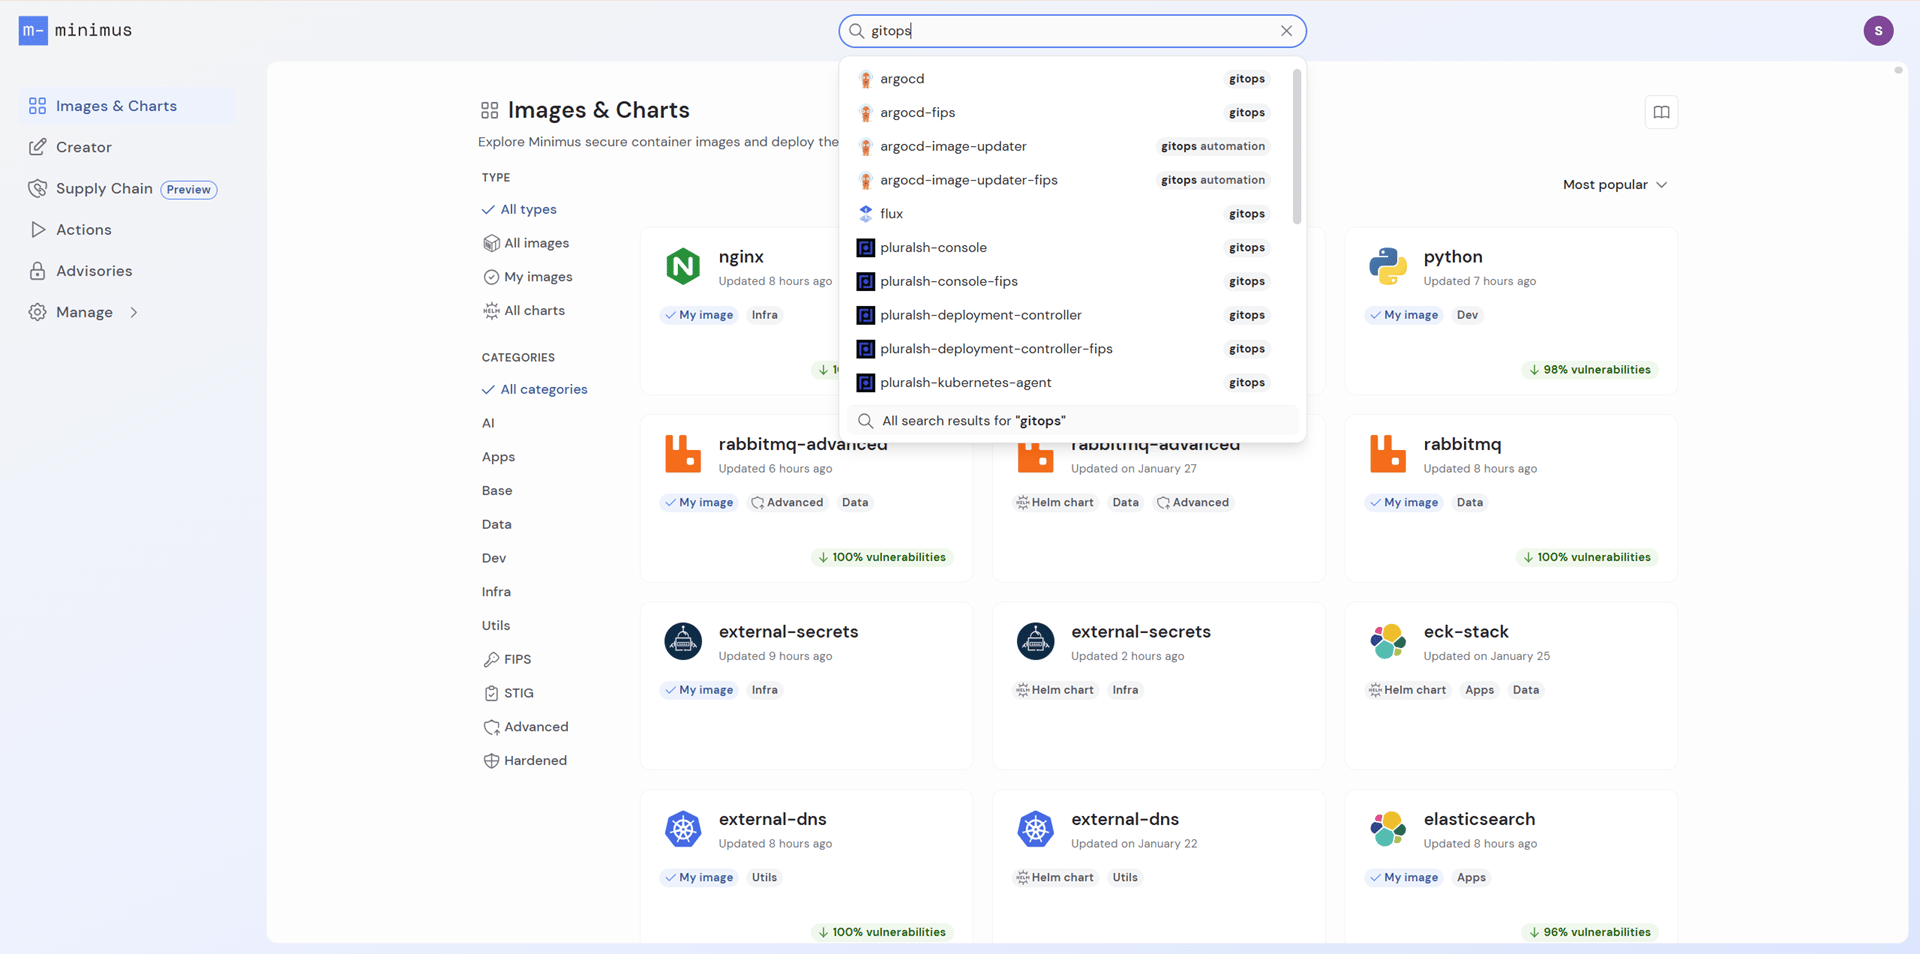The image size is (1920, 954).
Task: Select the All categories filter
Action: (x=534, y=390)
